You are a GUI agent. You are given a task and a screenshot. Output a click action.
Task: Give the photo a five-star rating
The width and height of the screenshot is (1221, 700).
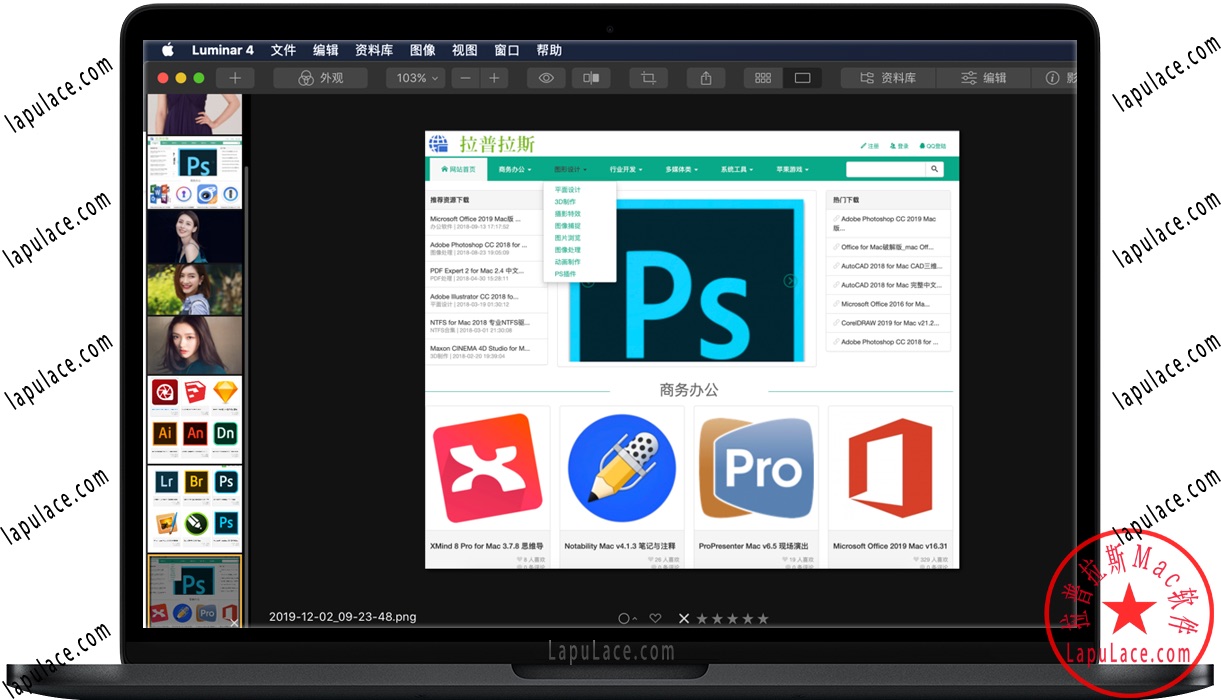pos(762,618)
